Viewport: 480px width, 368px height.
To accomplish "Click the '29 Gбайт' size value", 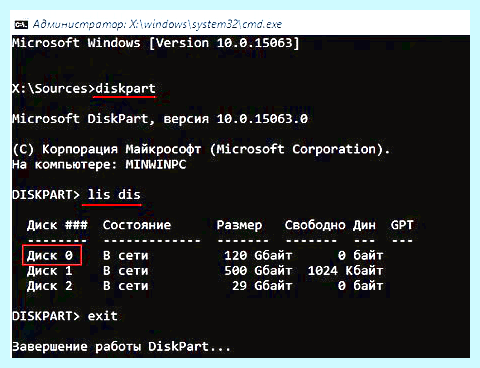I will click(262, 286).
